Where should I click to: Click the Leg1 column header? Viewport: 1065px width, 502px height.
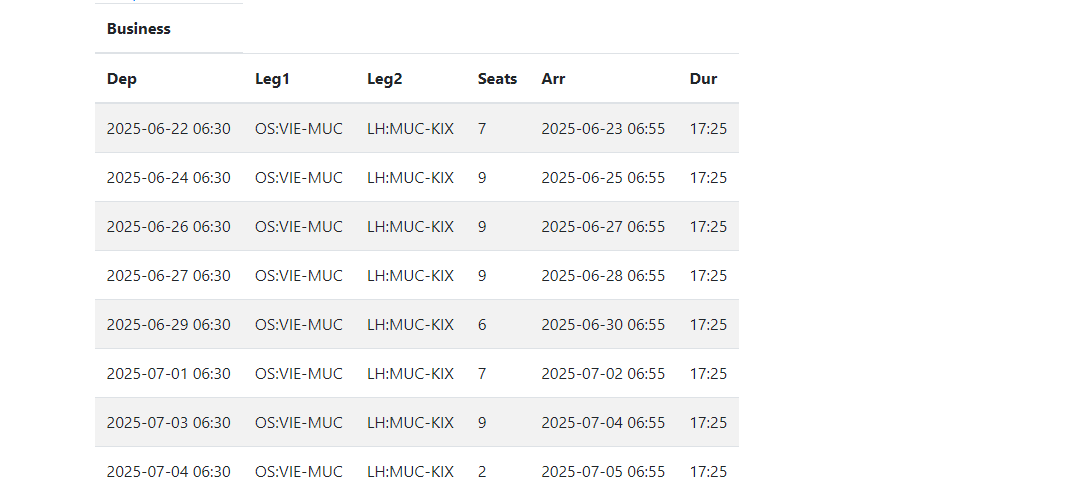(x=272, y=79)
